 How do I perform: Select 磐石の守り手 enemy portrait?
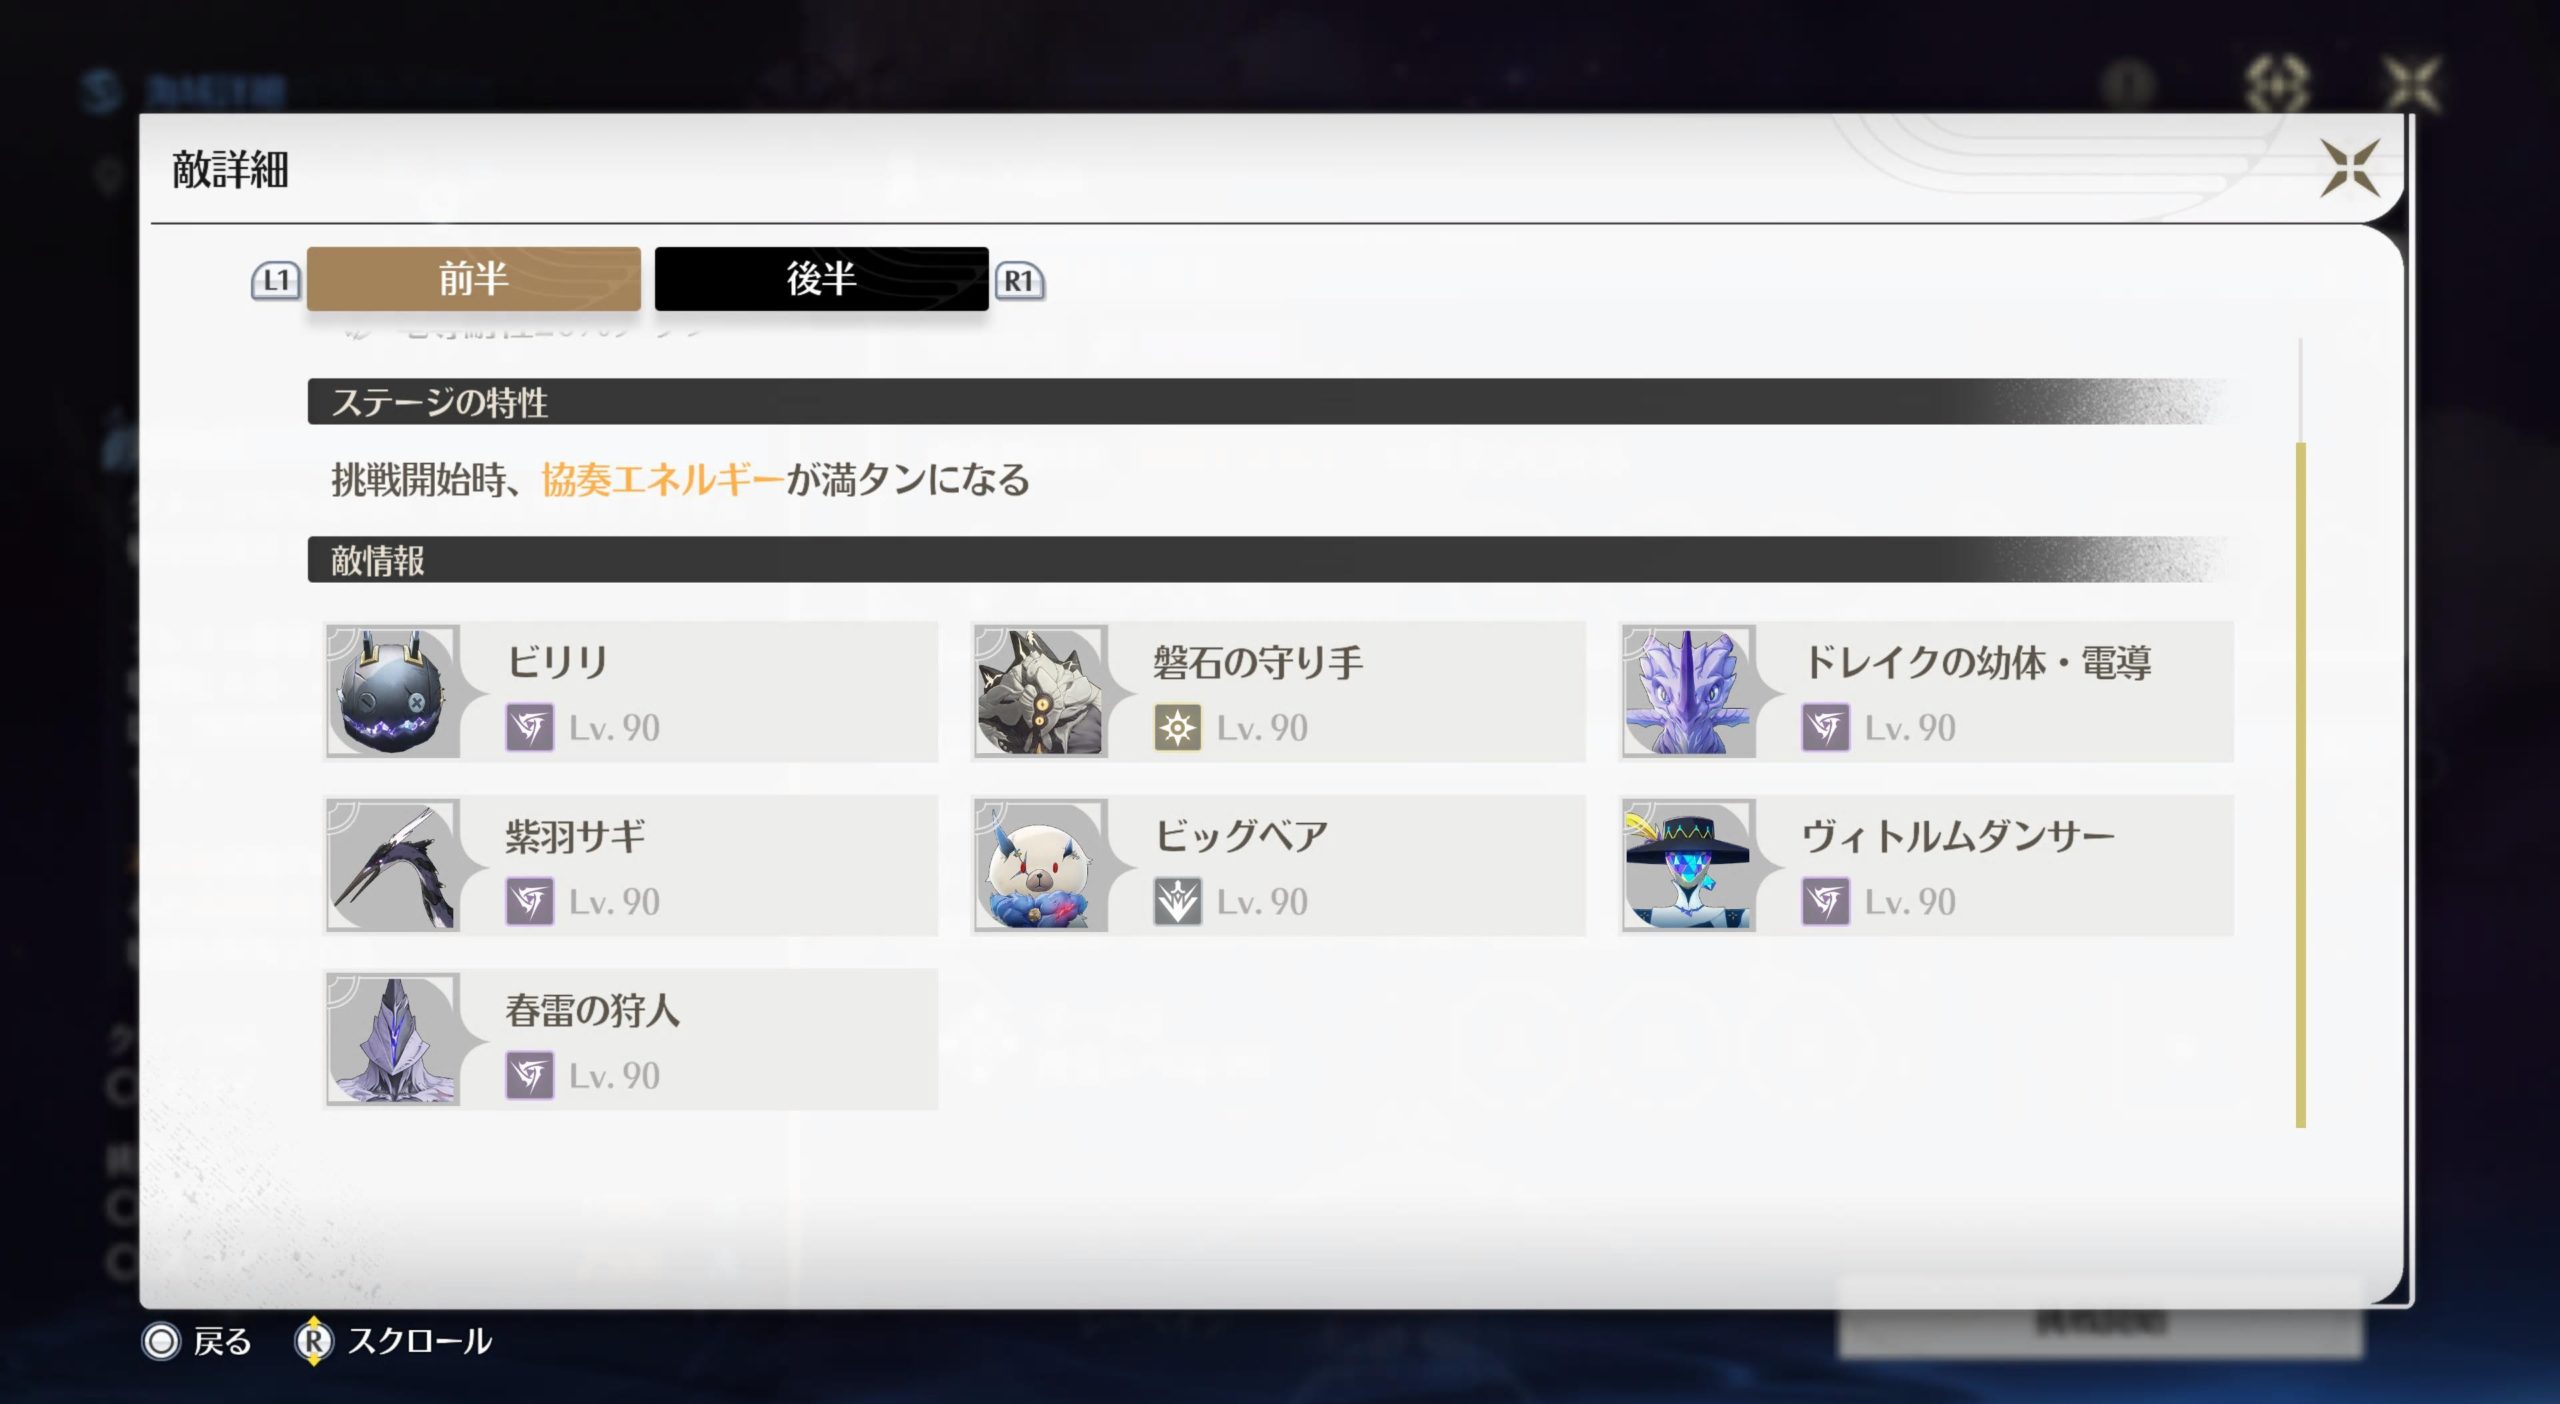coord(1041,692)
